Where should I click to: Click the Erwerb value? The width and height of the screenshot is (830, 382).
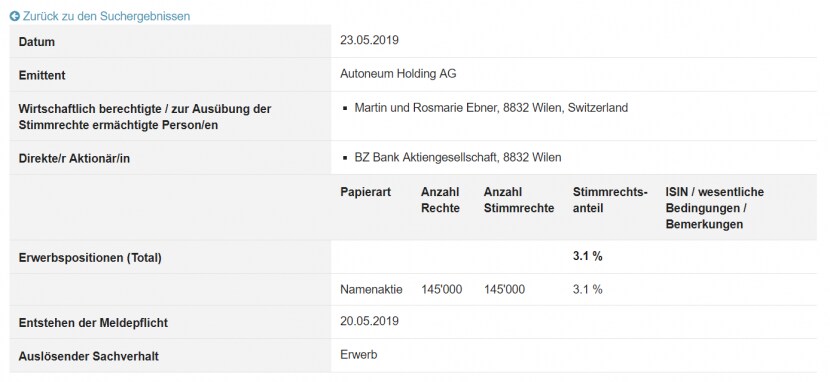pyautogui.click(x=359, y=354)
